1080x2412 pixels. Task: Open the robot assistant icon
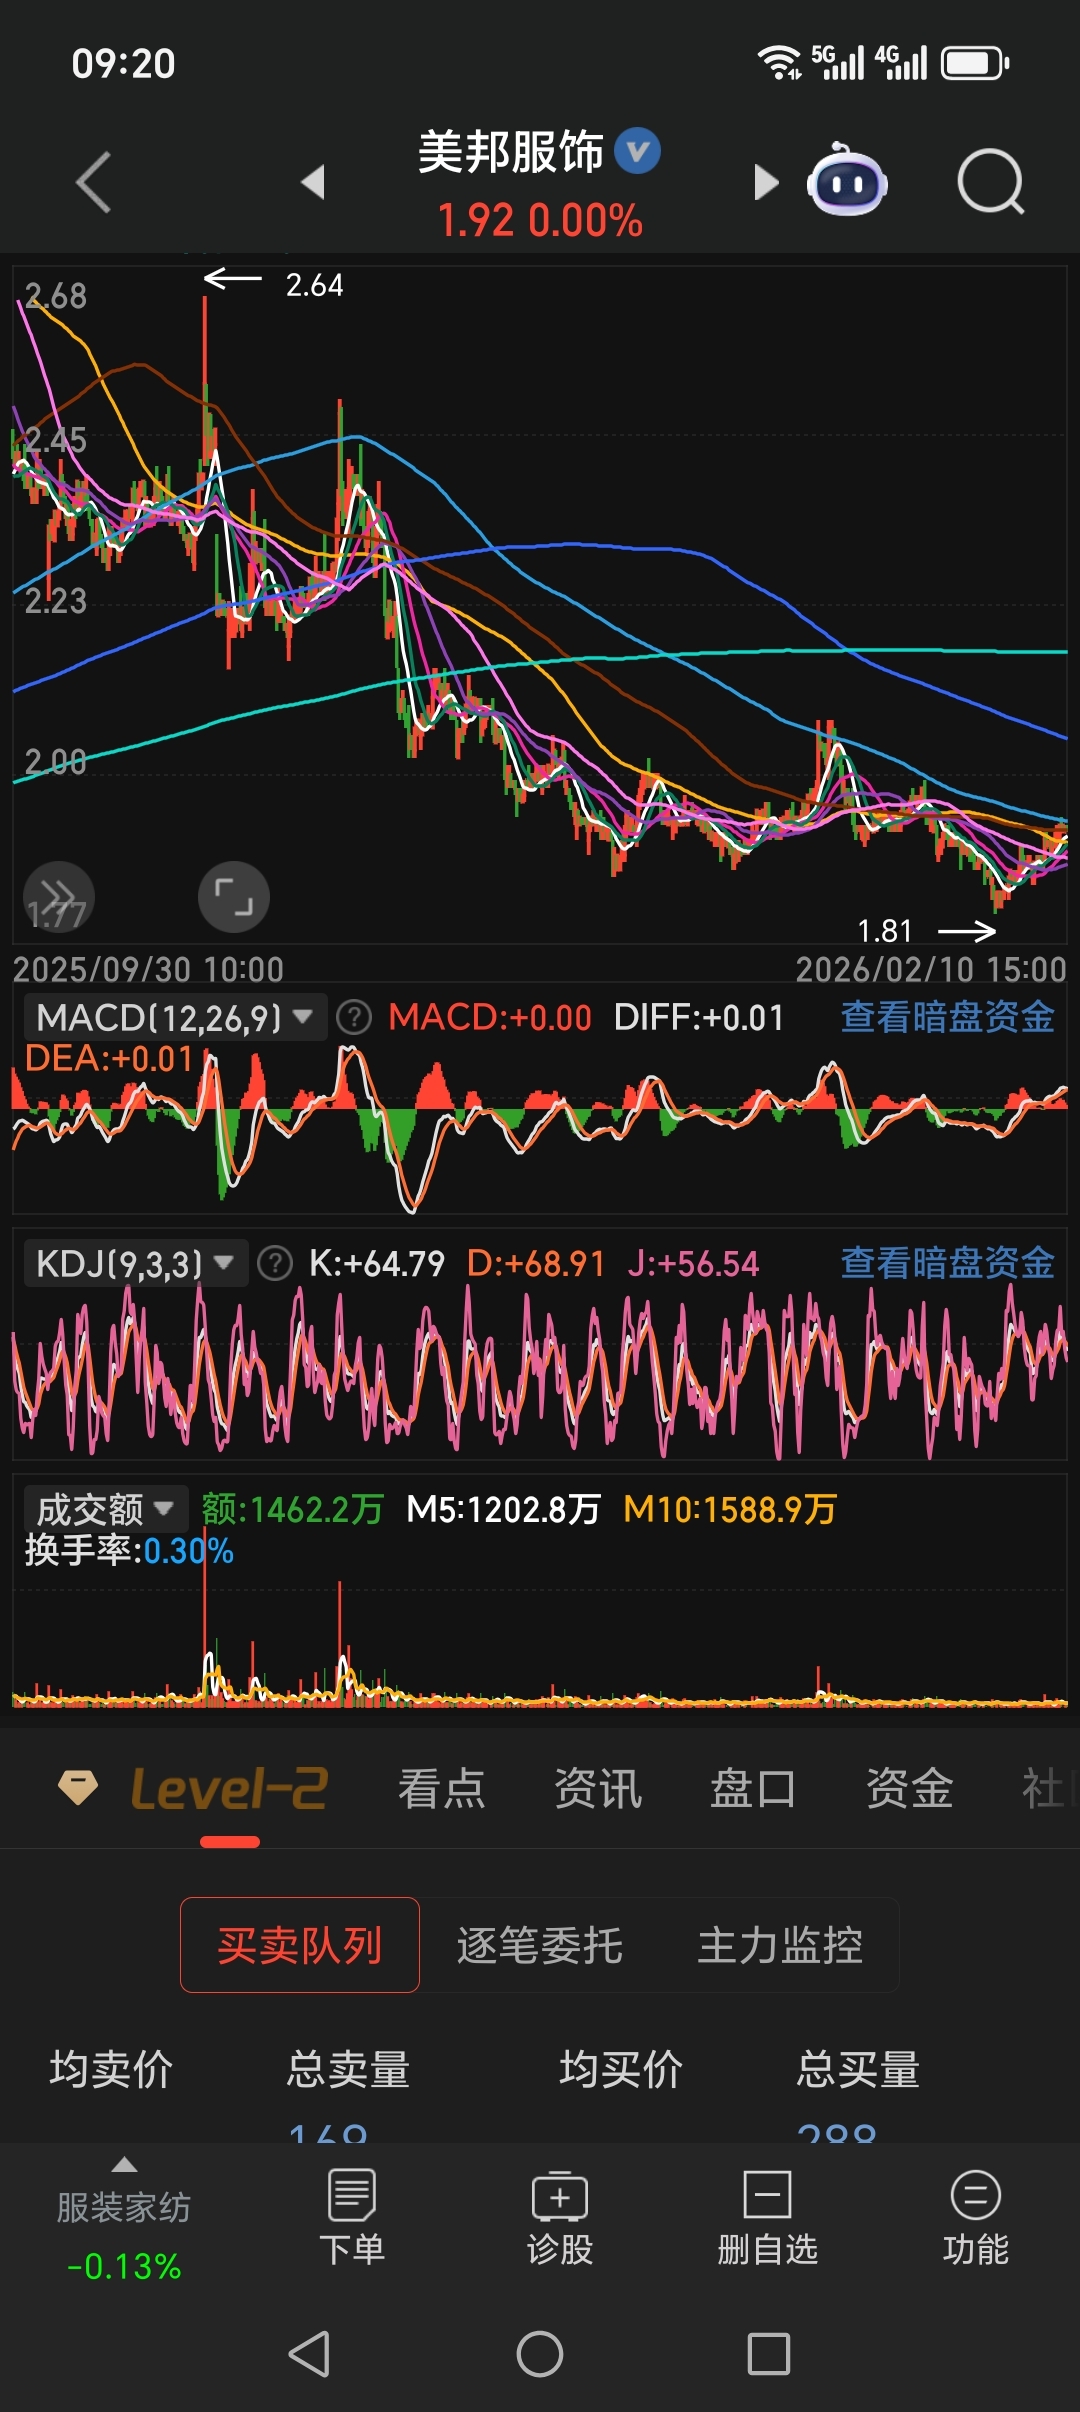tap(847, 180)
